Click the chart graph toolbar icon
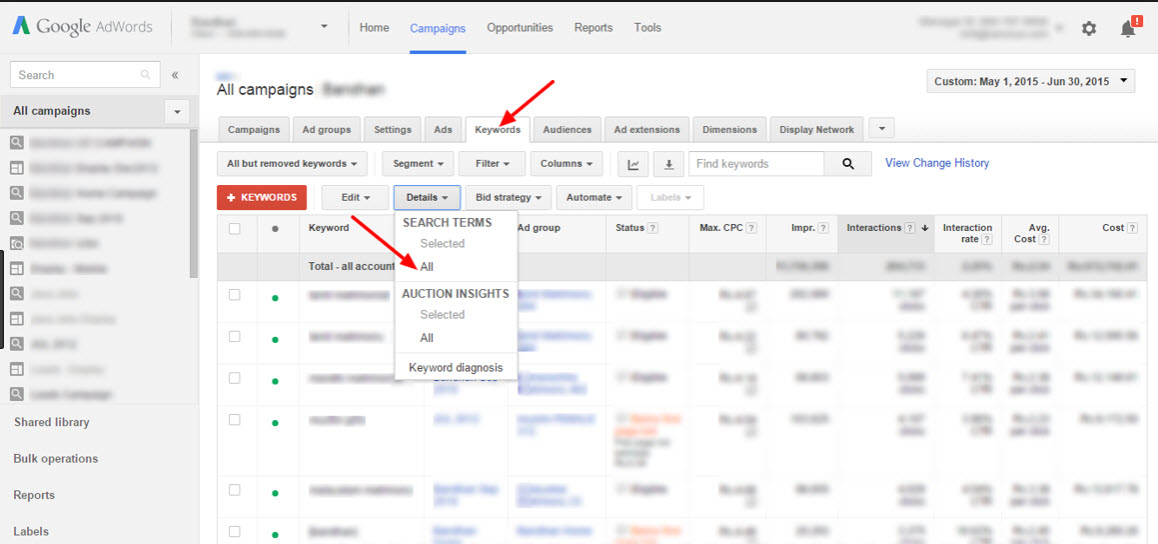This screenshot has height=544, width=1158. coord(633,164)
